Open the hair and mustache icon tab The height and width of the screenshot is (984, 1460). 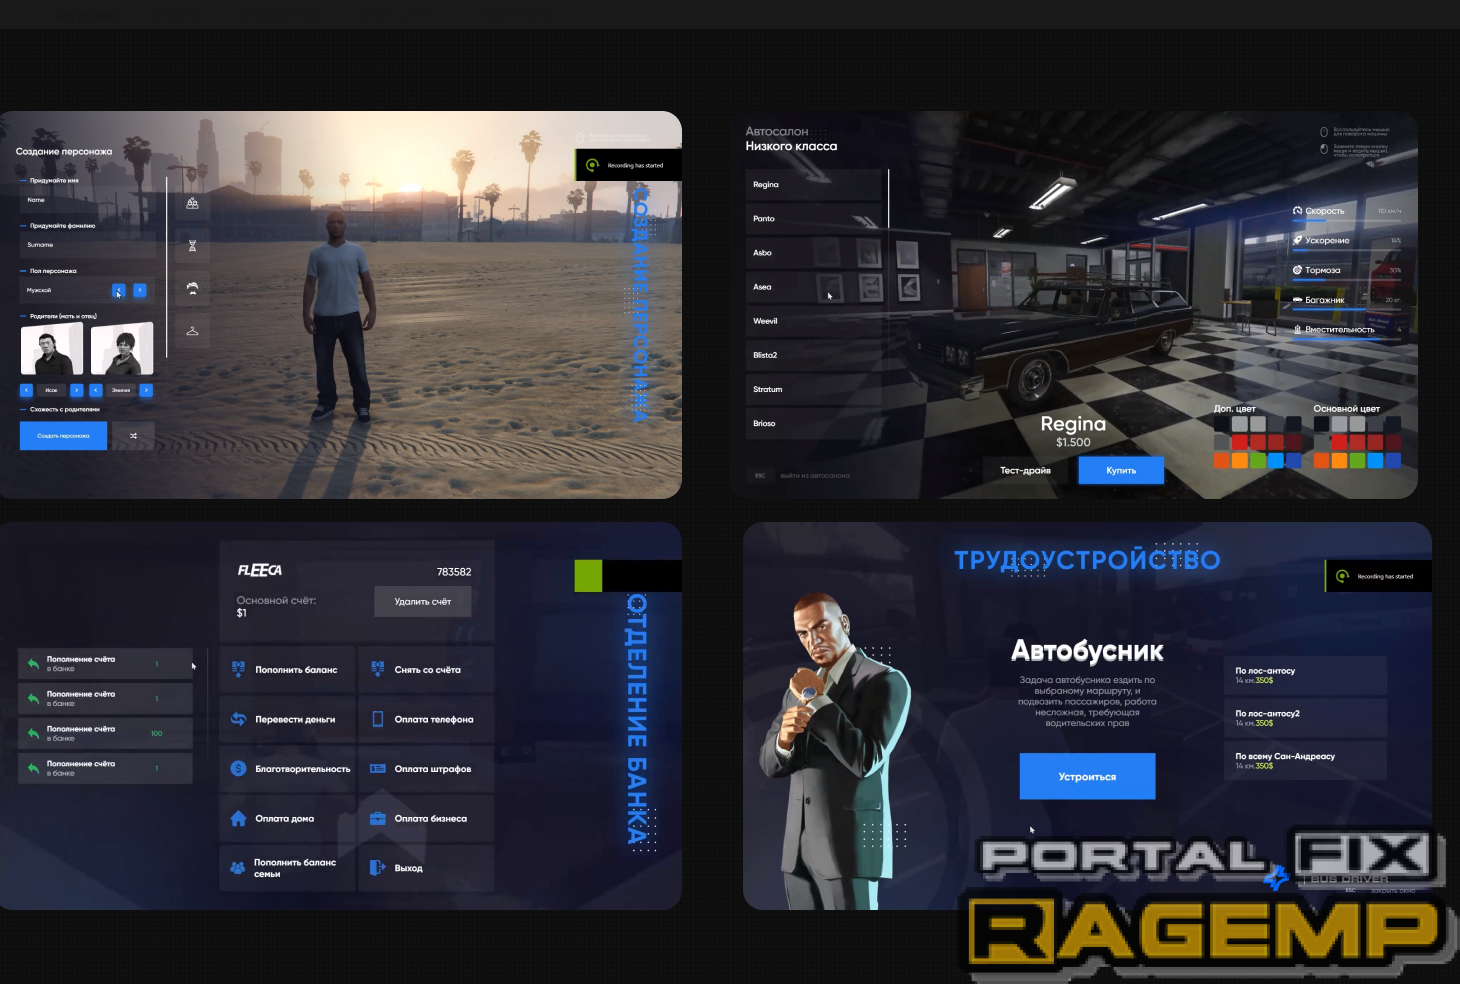192,288
